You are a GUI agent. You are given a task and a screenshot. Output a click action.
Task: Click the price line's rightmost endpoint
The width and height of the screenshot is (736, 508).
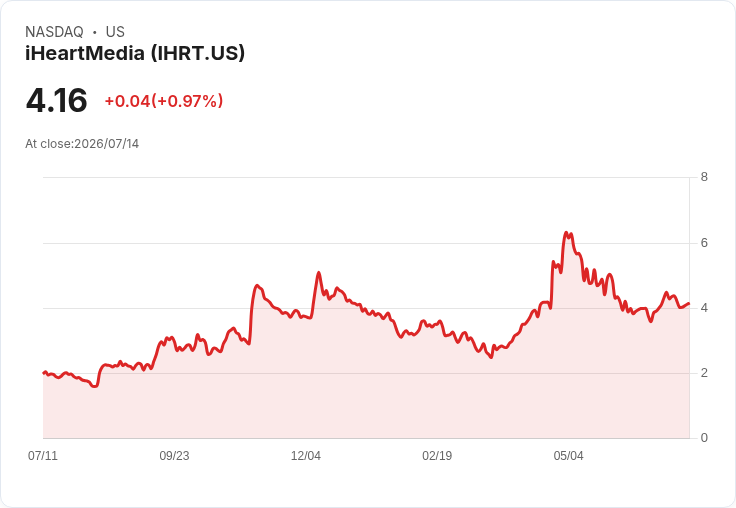[x=689, y=304]
